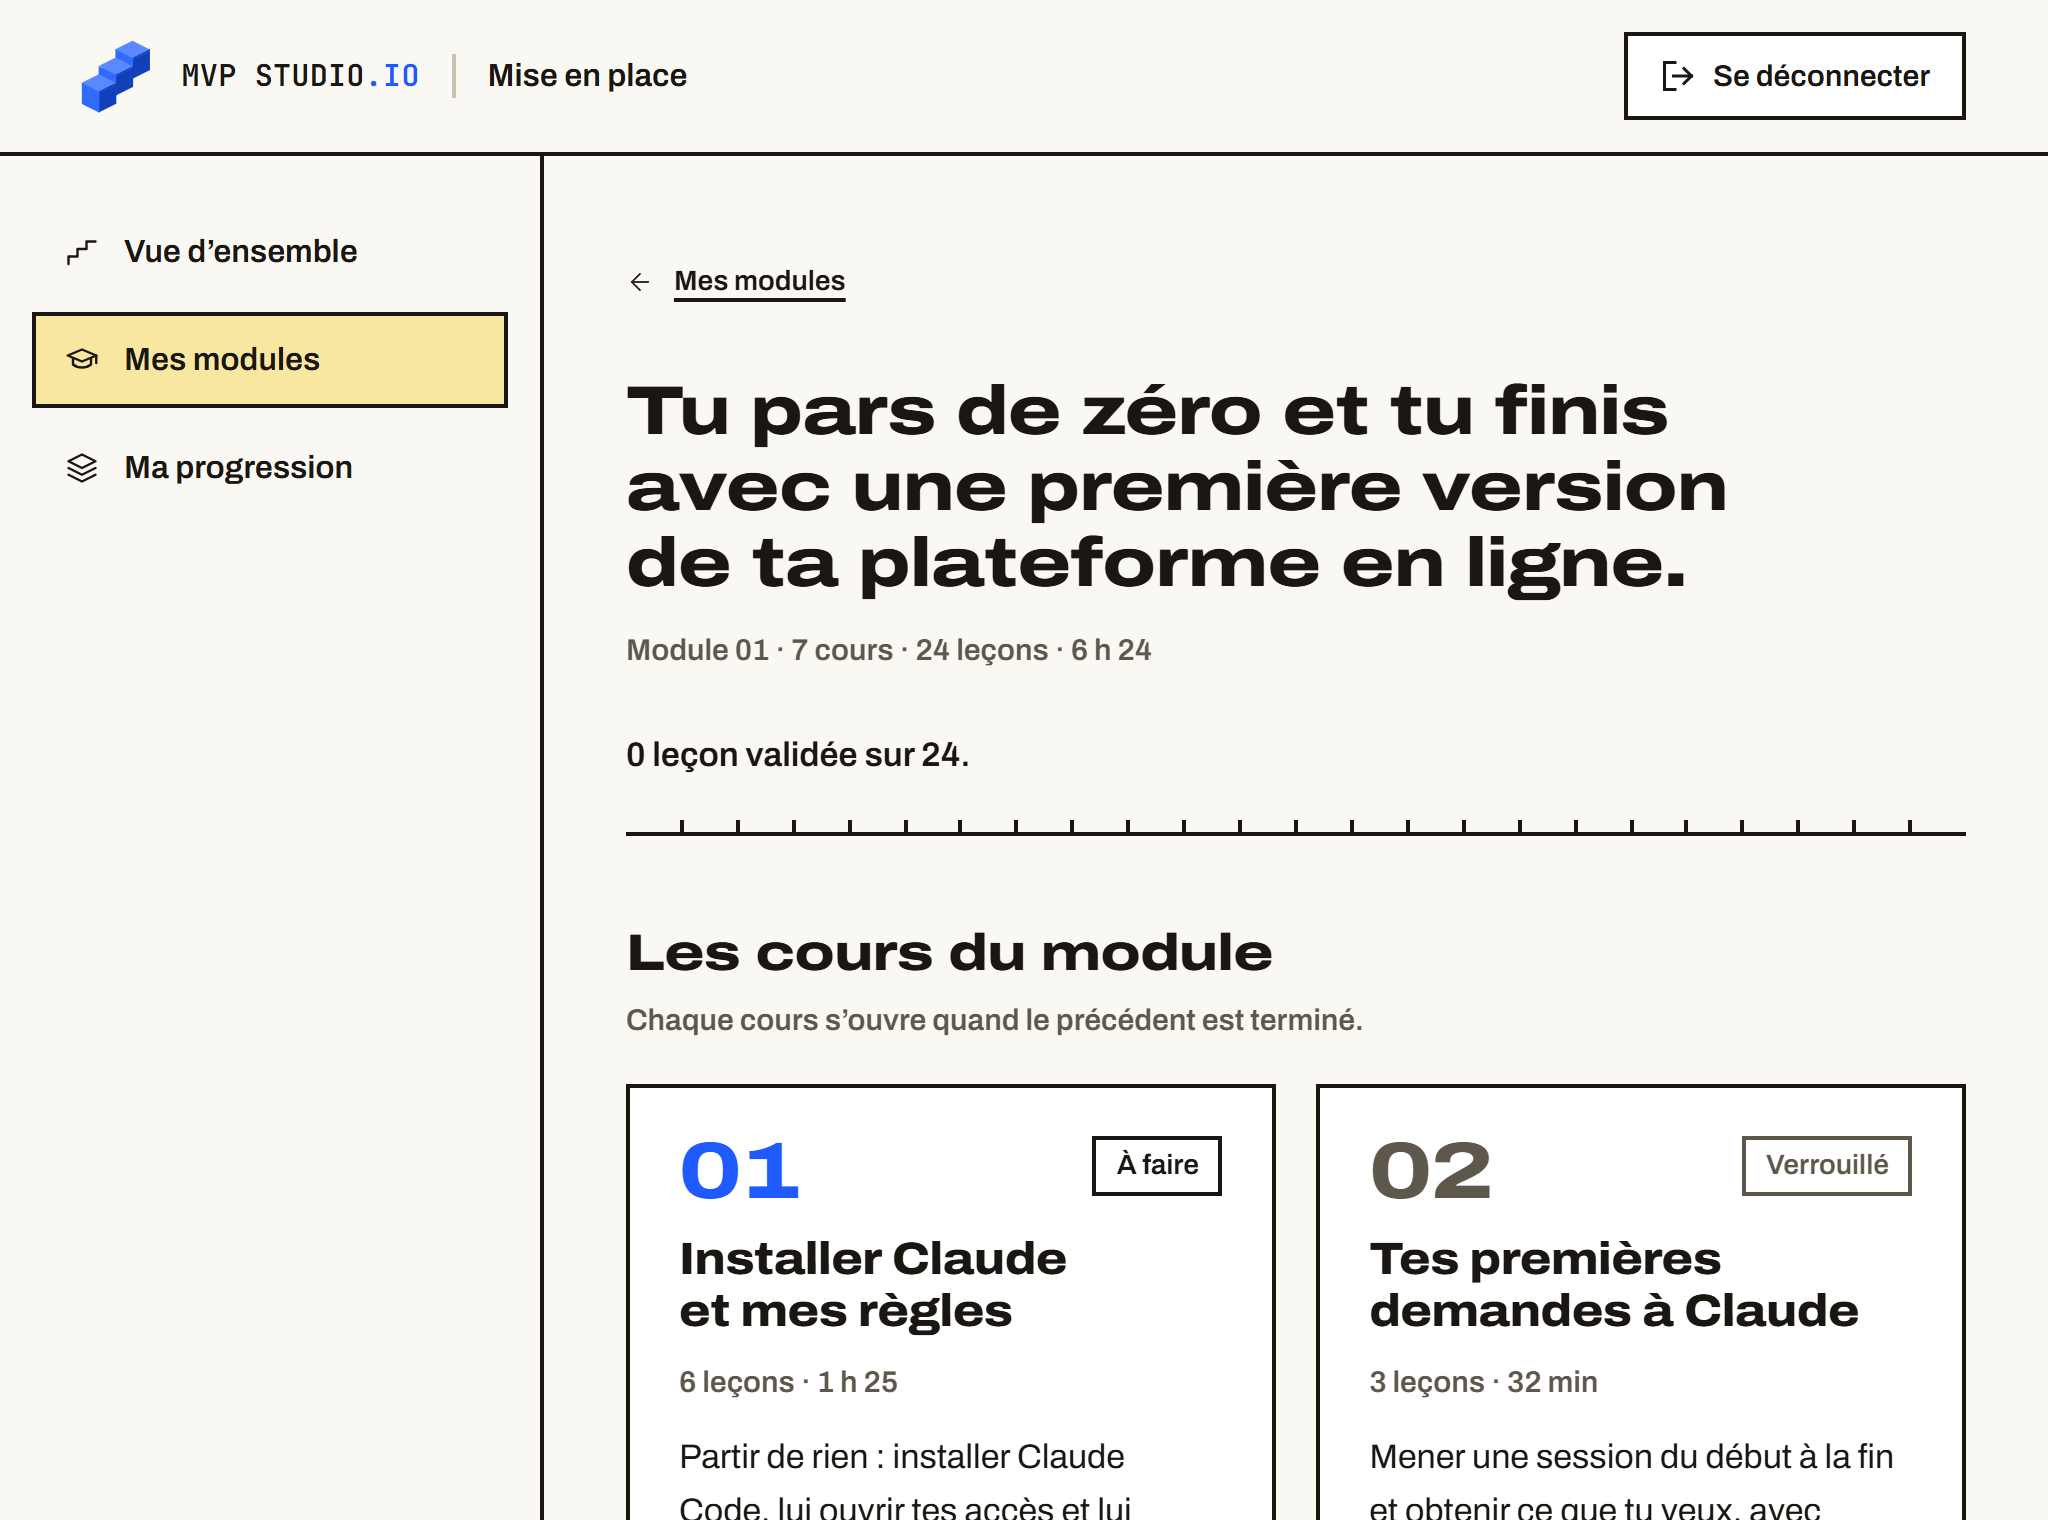This screenshot has width=2048, height=1520.
Task: Click the À faire status badge
Action: 1157,1165
